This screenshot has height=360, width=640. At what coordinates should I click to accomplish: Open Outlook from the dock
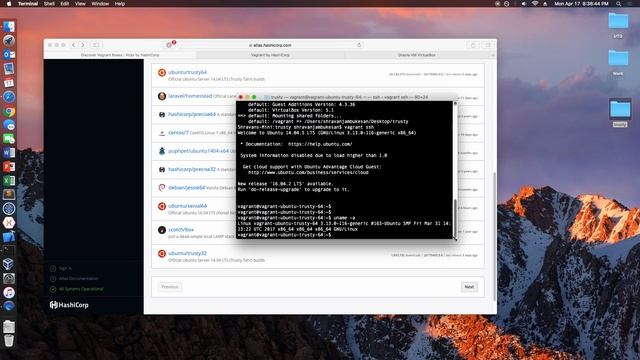point(9,54)
